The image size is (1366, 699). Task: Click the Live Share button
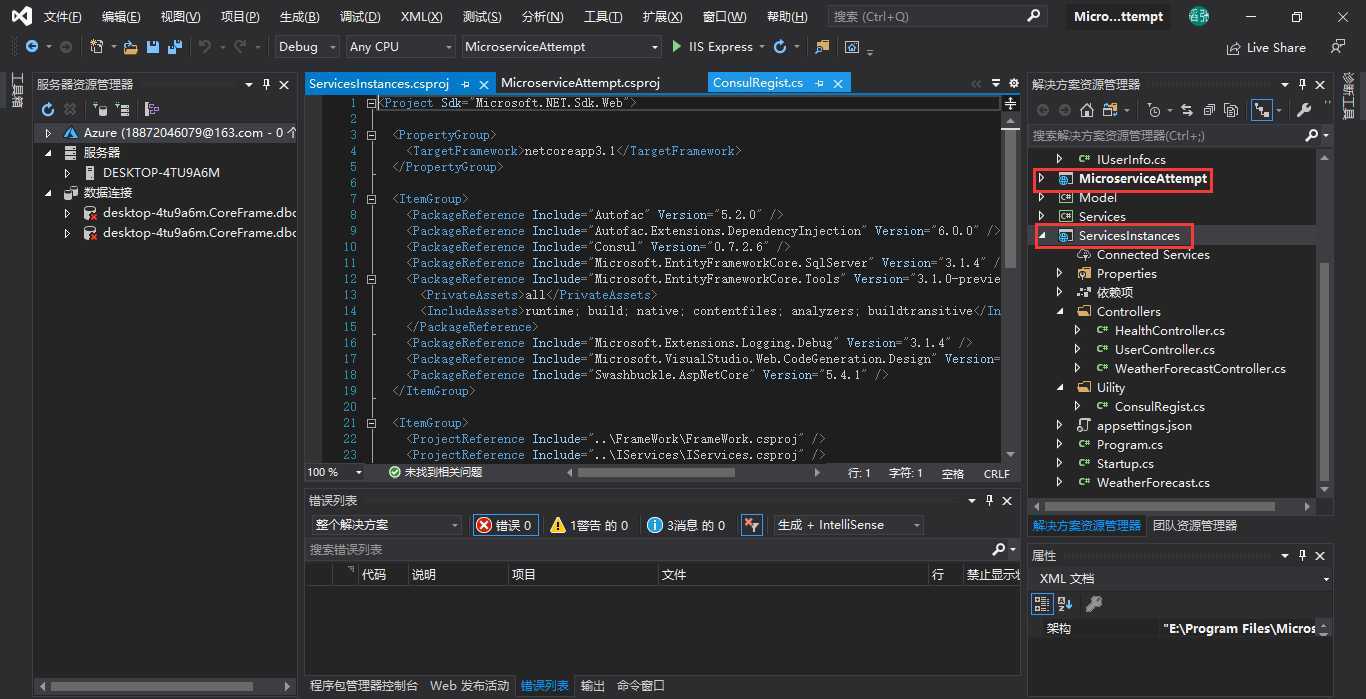click(x=1267, y=47)
